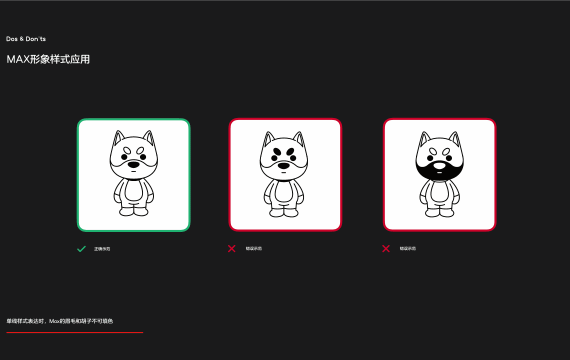
Task: Click the left ear of the correct dog
Action: pos(118,138)
